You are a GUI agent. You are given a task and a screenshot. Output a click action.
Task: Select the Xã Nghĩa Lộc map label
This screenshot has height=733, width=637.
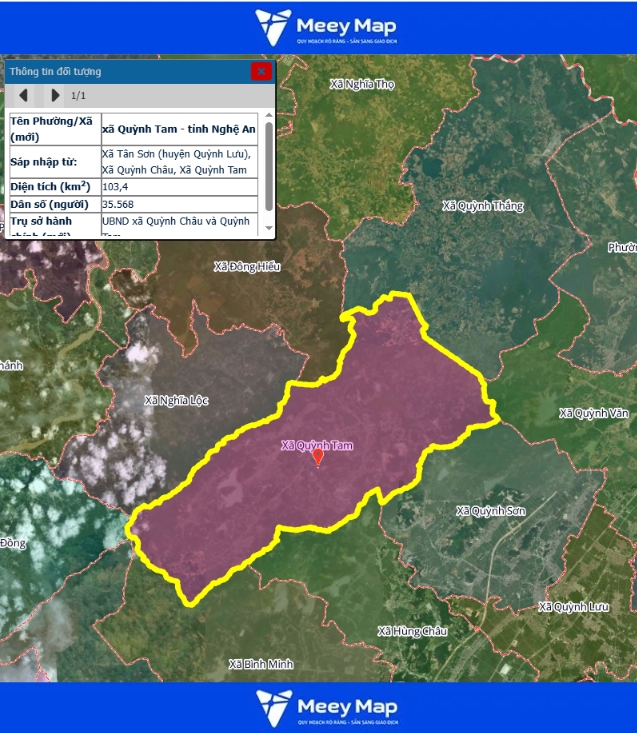(176, 400)
